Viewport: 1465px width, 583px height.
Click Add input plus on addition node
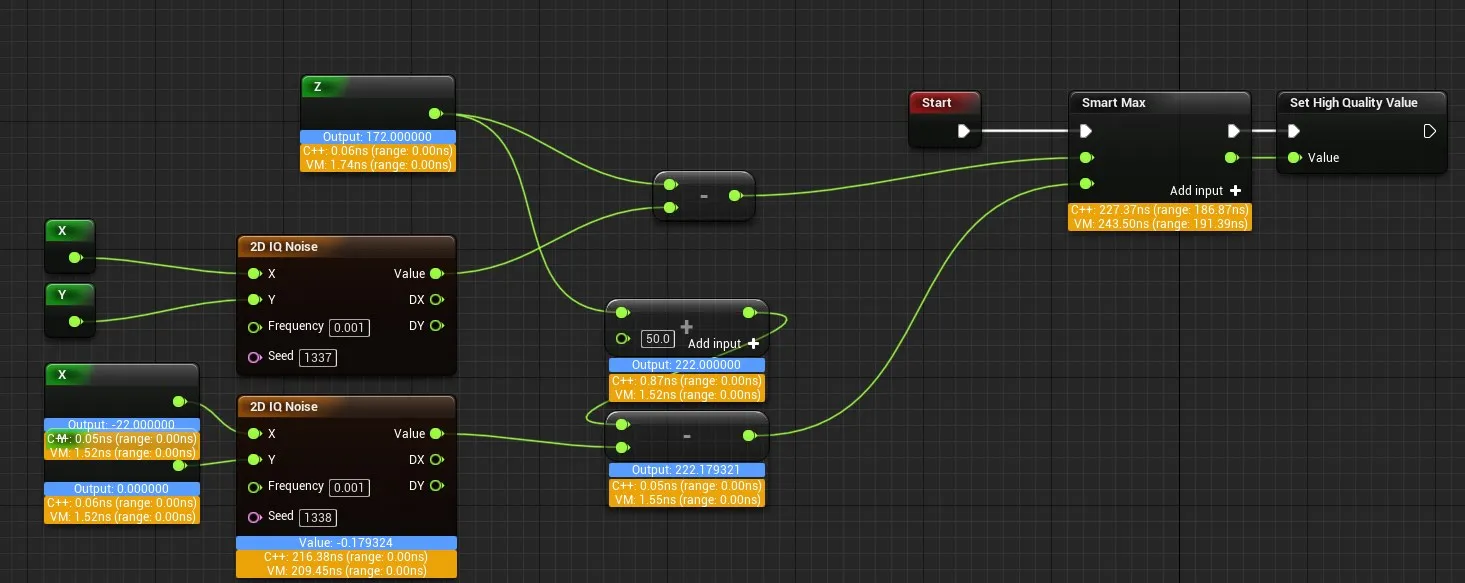click(x=753, y=344)
